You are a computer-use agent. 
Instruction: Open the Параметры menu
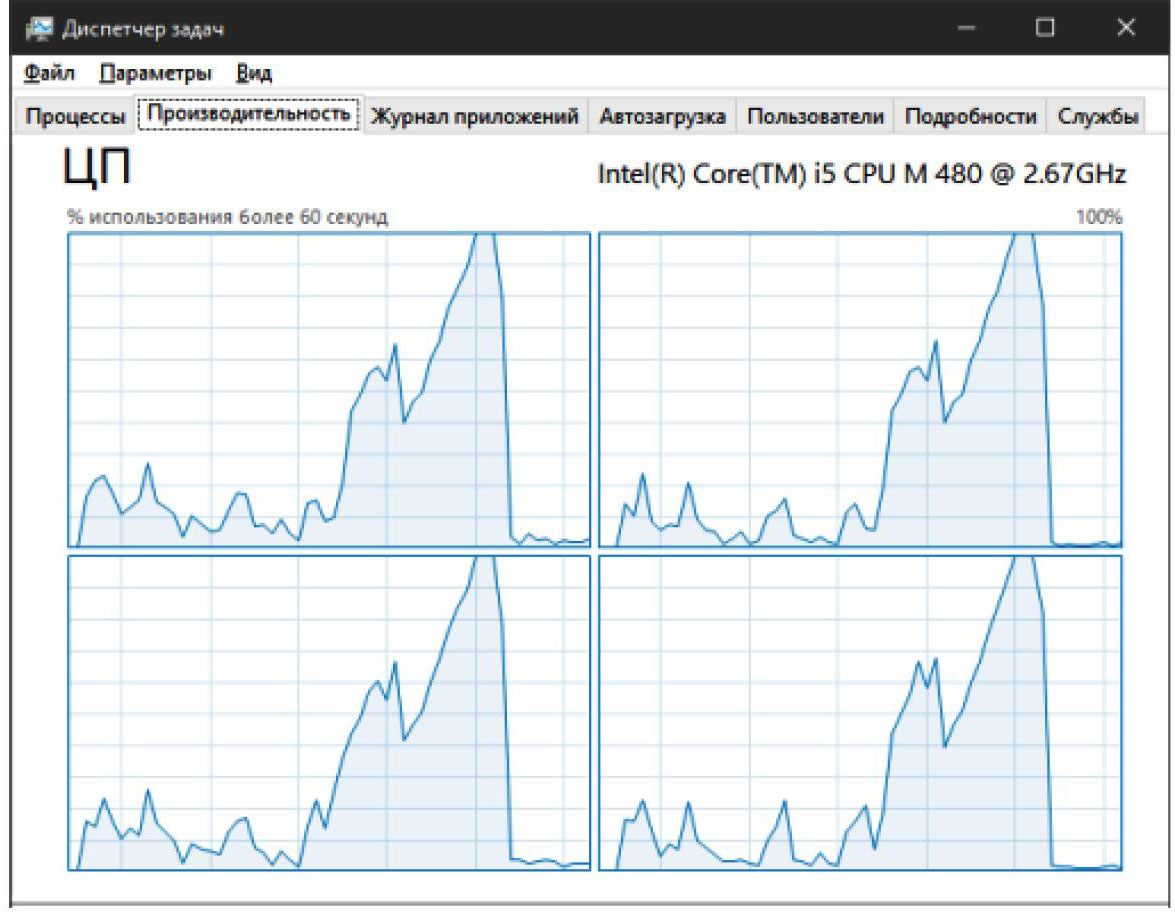pyautogui.click(x=155, y=73)
